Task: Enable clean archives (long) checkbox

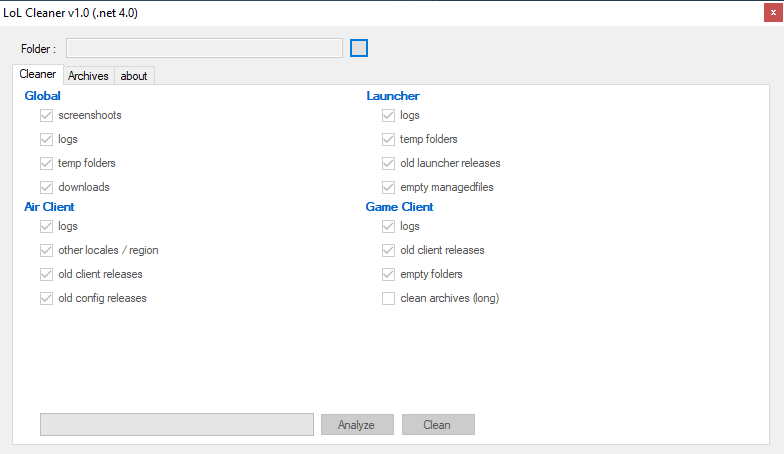Action: point(388,298)
